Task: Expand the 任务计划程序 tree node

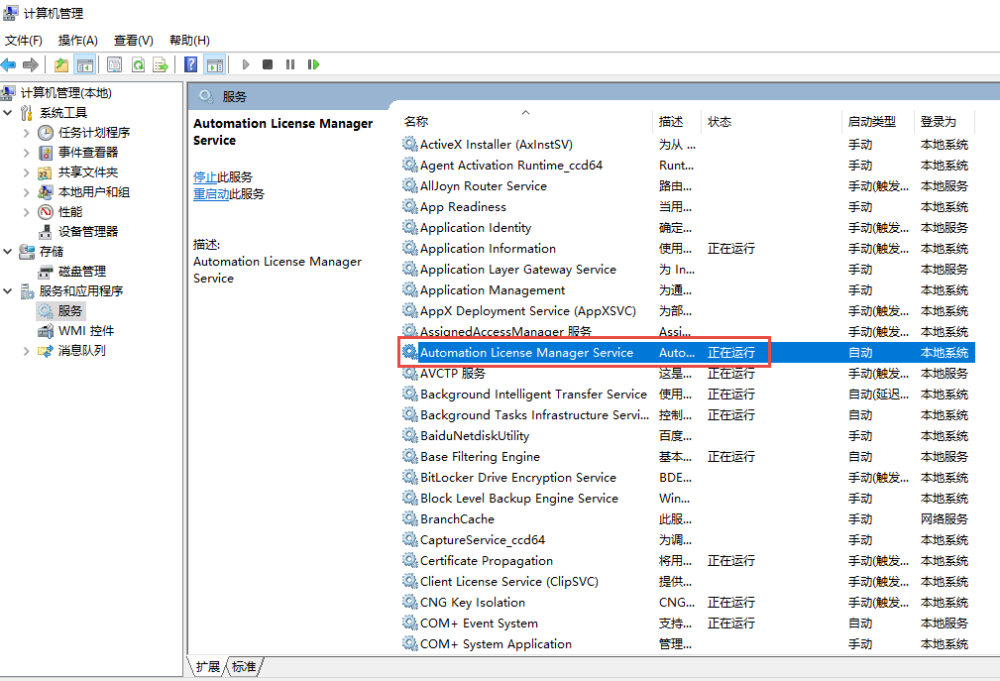Action: click(x=27, y=133)
